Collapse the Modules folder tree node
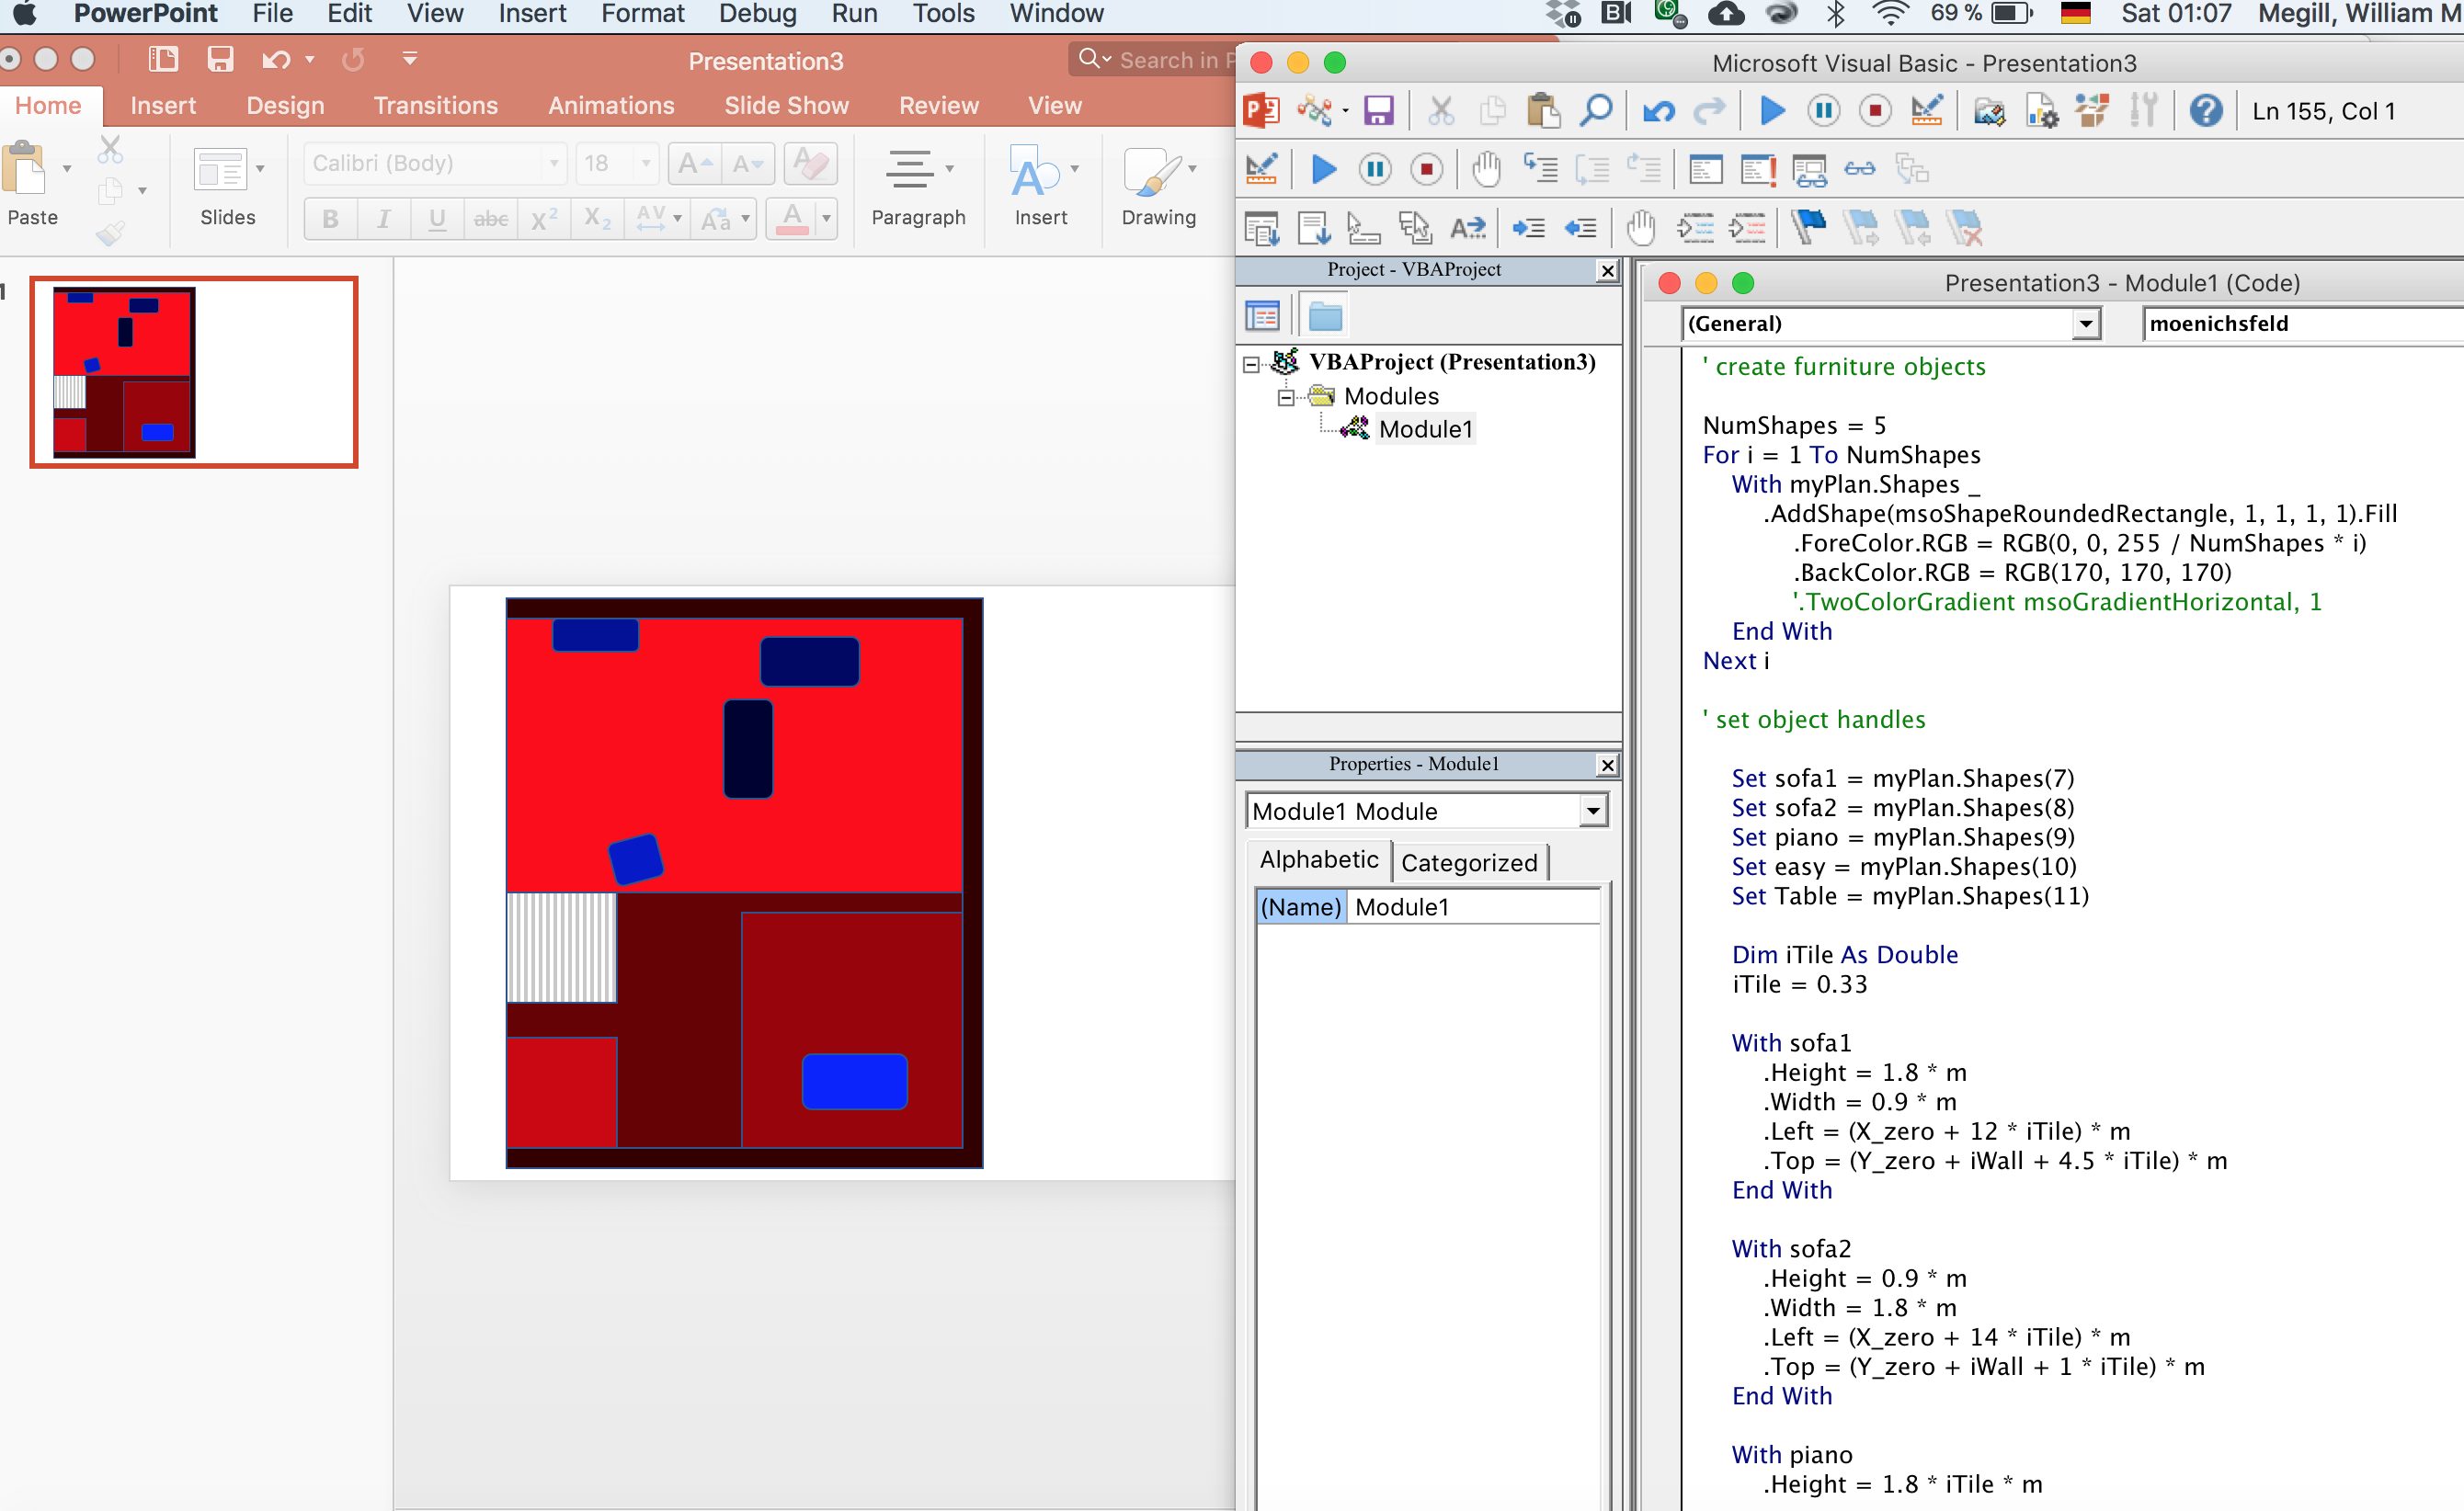 click(x=1285, y=397)
